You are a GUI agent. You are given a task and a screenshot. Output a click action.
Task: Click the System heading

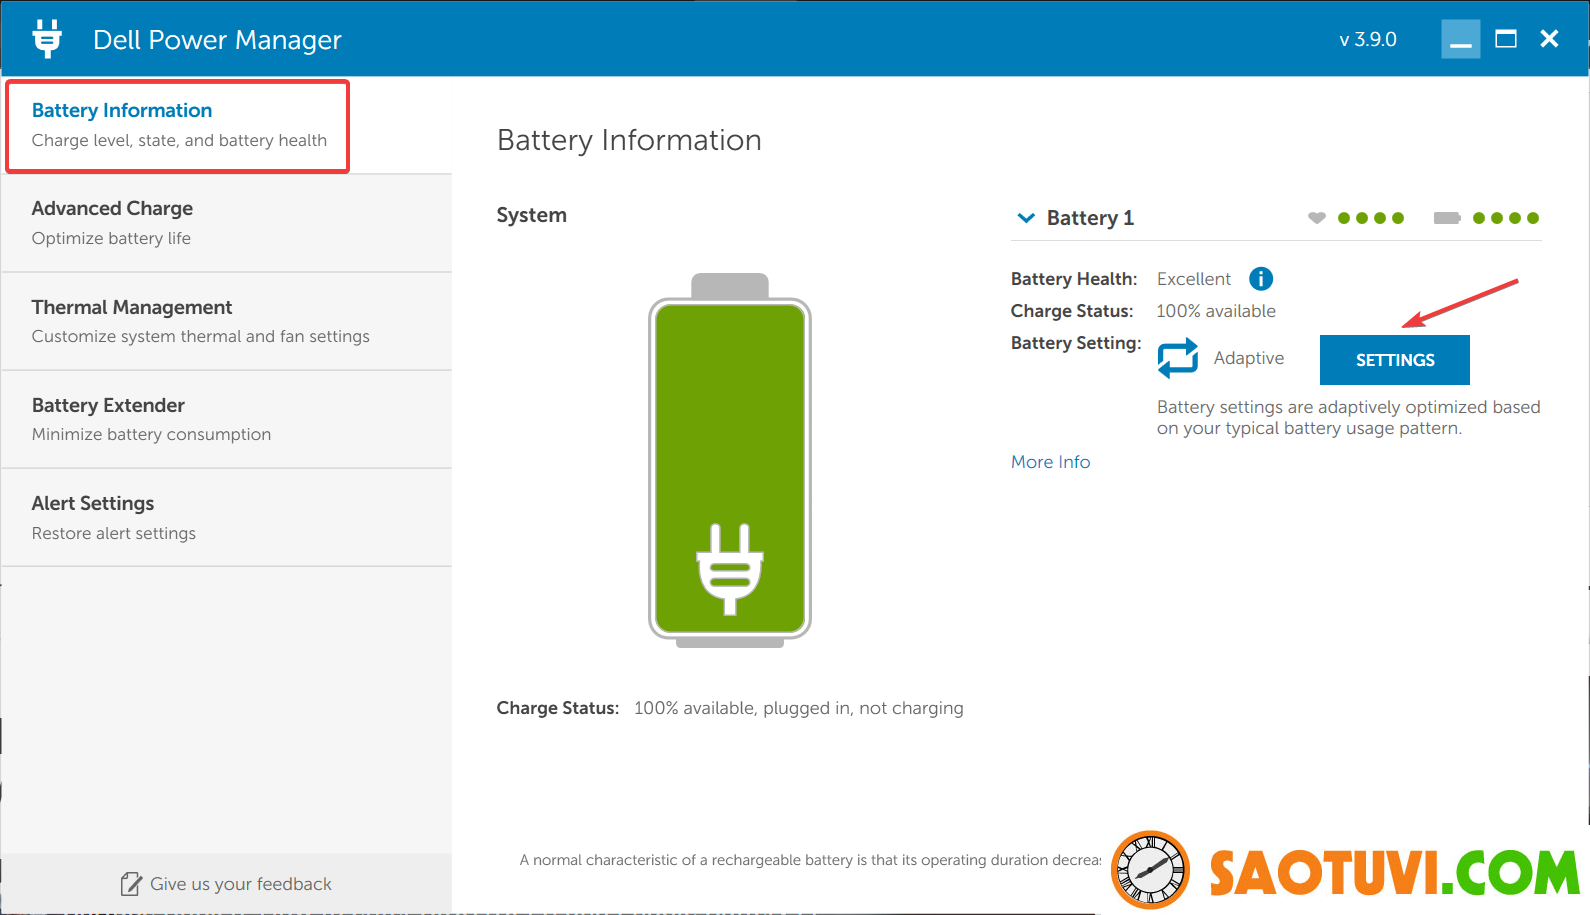pos(532,215)
